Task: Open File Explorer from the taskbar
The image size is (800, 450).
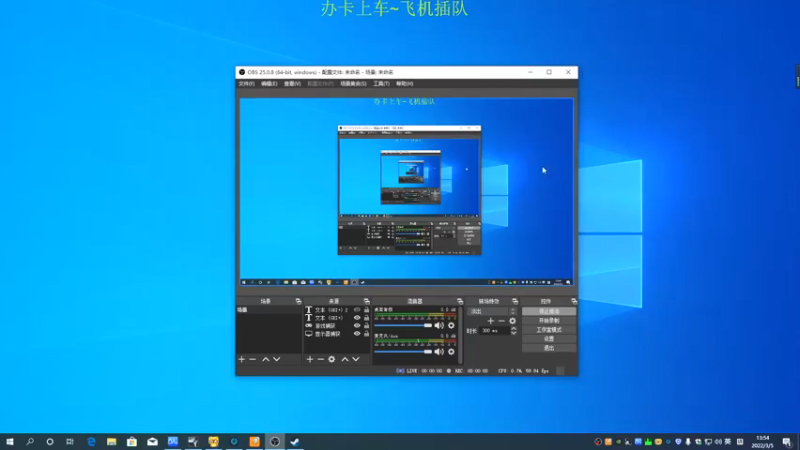Action: click(x=112, y=441)
